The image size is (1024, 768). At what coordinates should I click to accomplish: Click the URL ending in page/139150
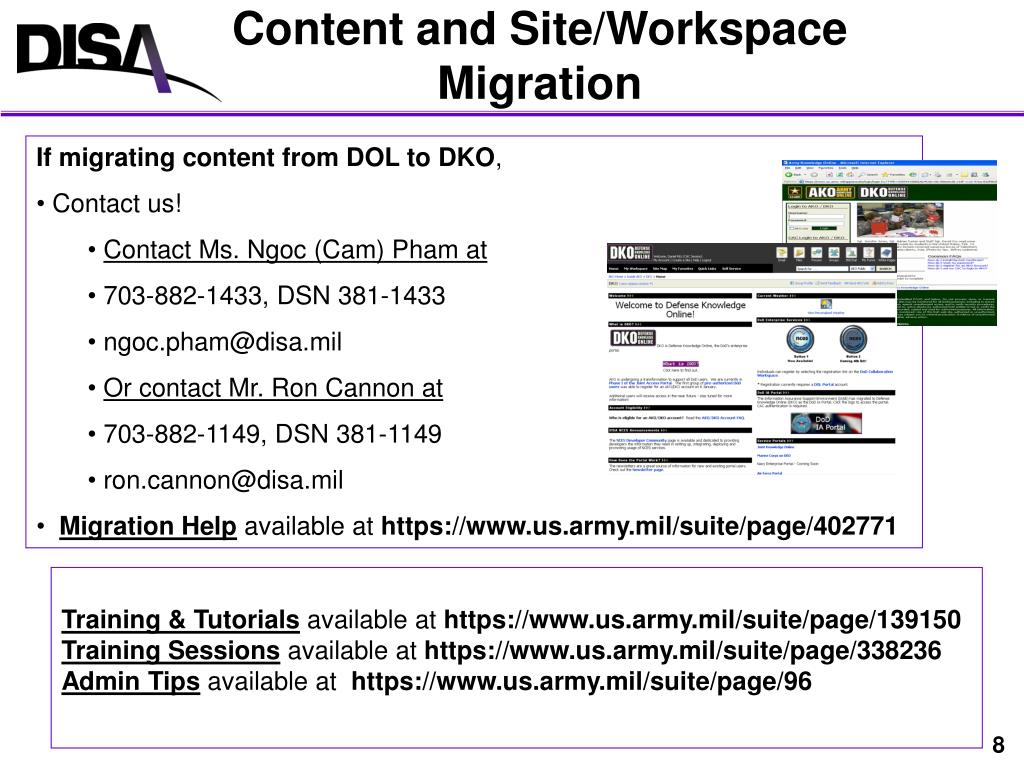coord(702,620)
